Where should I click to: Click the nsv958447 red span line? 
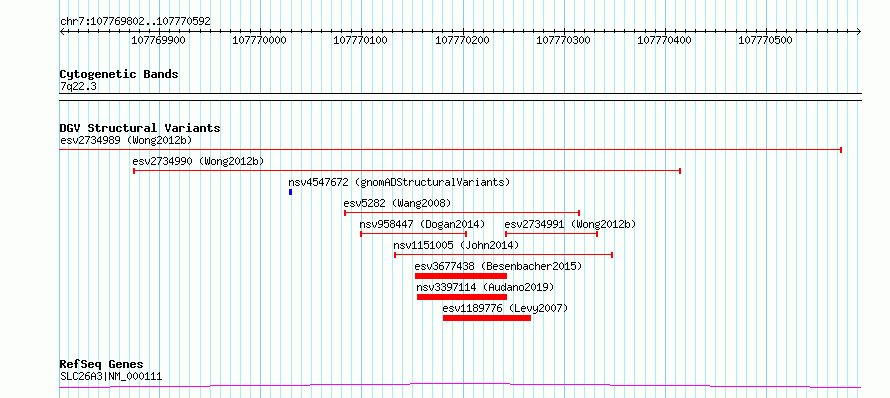(x=413, y=234)
